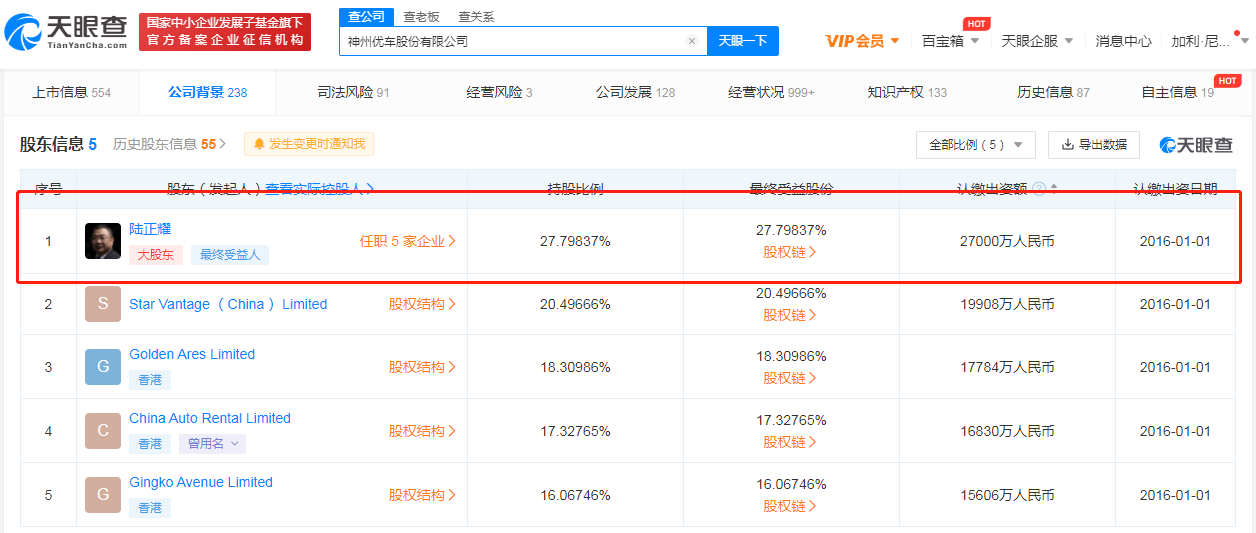Image resolution: width=1256 pixels, height=533 pixels.
Task: Open the Star Vantage (China) Limited link
Action: (x=228, y=304)
